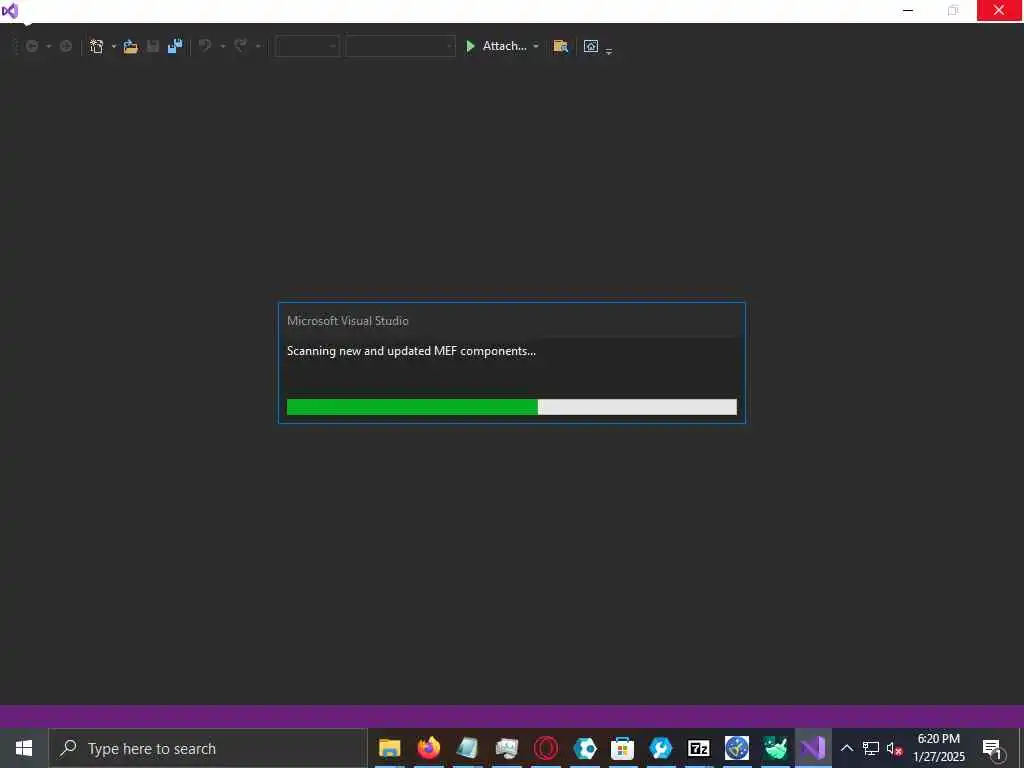
Task: Open the Navigate Backward history dropdown
Action: (48, 46)
